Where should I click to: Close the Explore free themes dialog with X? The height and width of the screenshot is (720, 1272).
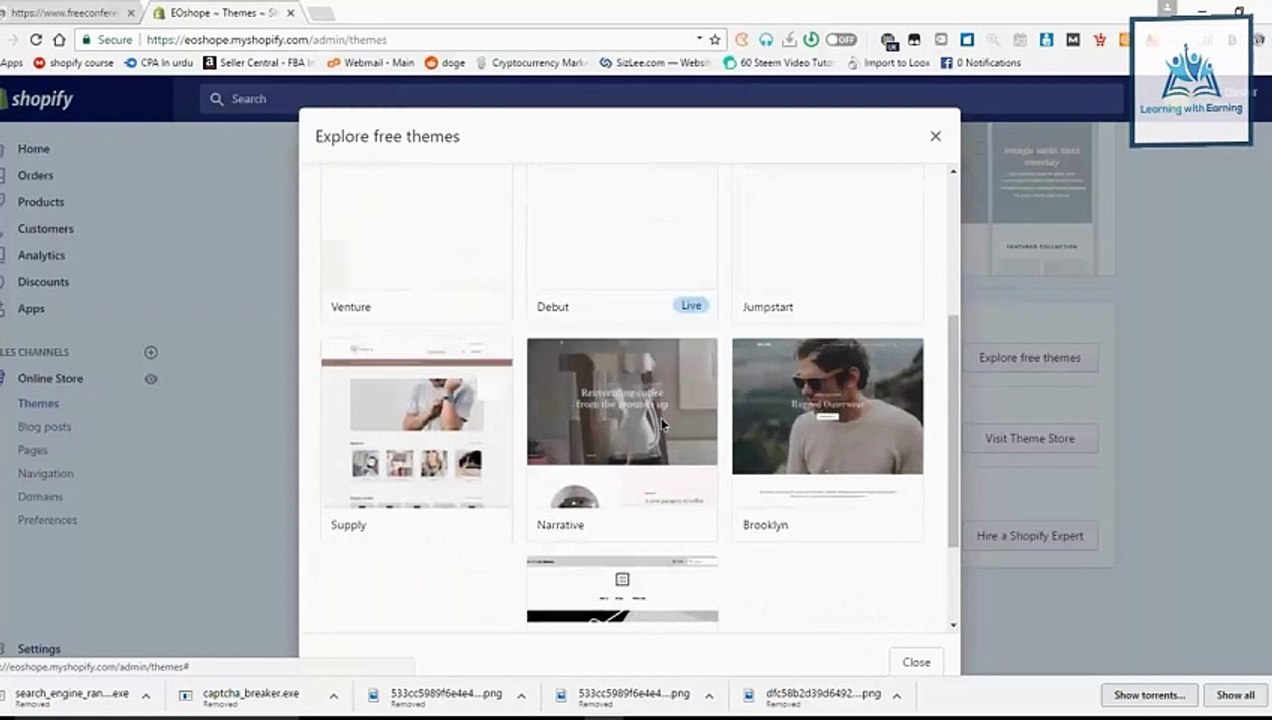click(x=935, y=136)
